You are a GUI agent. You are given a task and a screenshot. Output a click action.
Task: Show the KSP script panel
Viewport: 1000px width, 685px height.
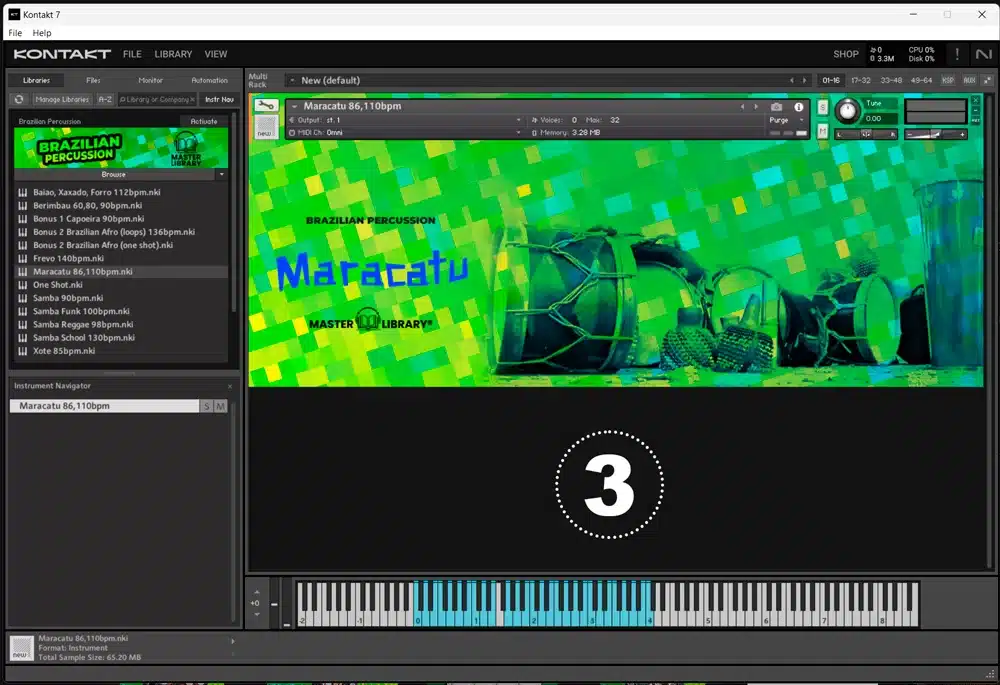(x=948, y=80)
